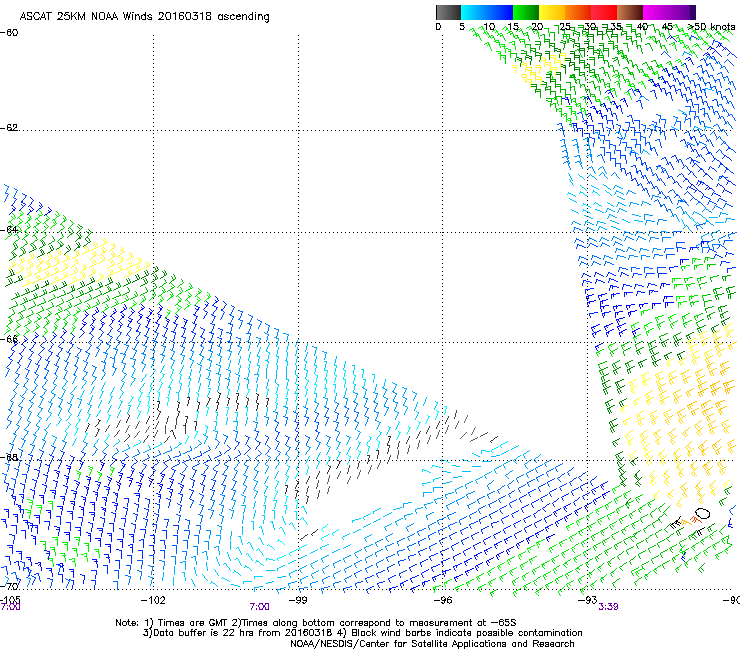Click the 'NOAA/NESDIS/Center for Satellite Applications and Research' credit

pos(432,644)
